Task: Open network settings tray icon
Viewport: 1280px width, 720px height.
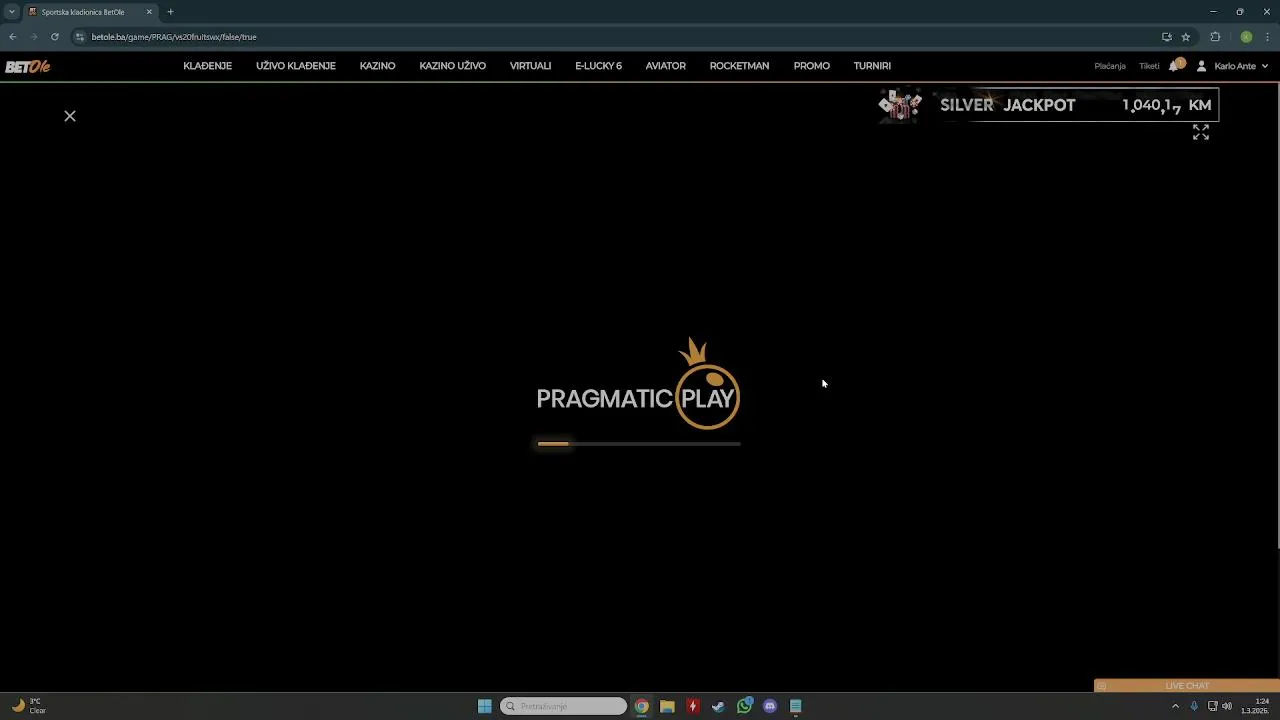Action: tap(1213, 706)
